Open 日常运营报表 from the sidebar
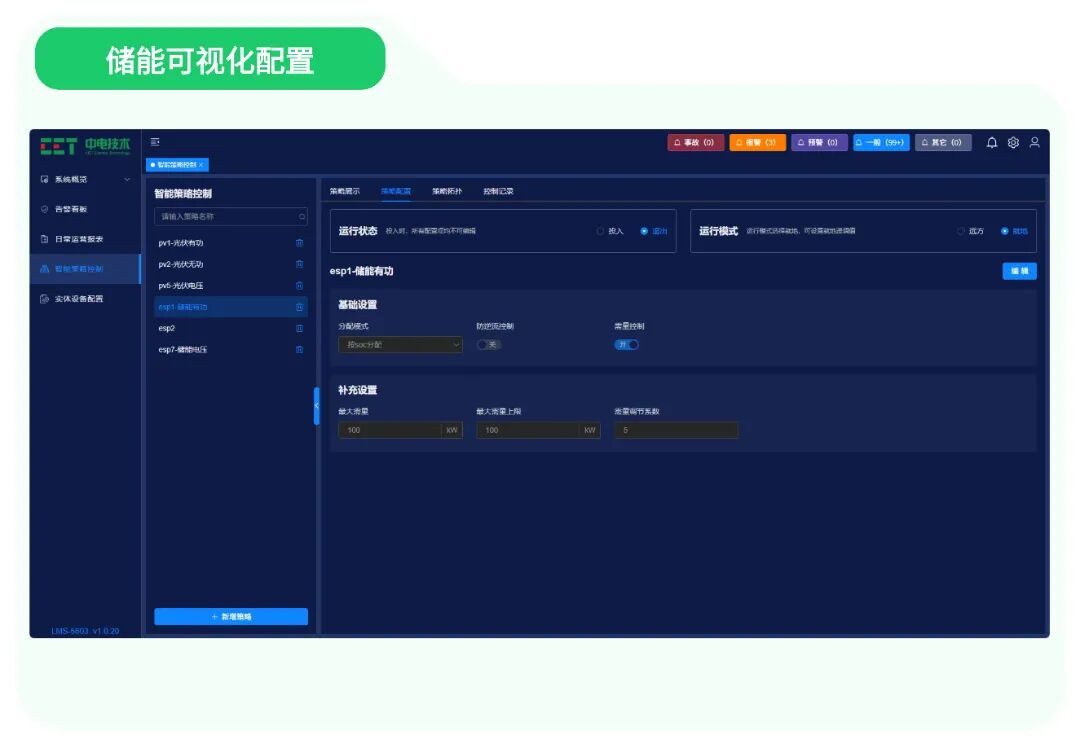 79,239
